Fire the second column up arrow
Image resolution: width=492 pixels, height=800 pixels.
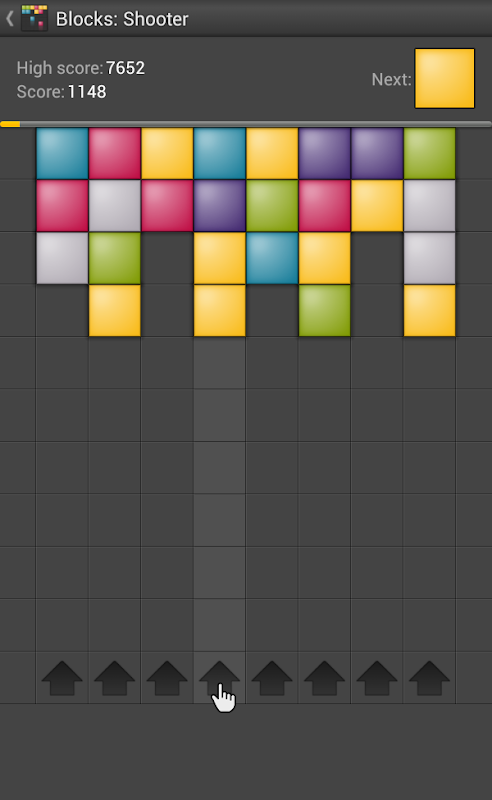coord(114,678)
